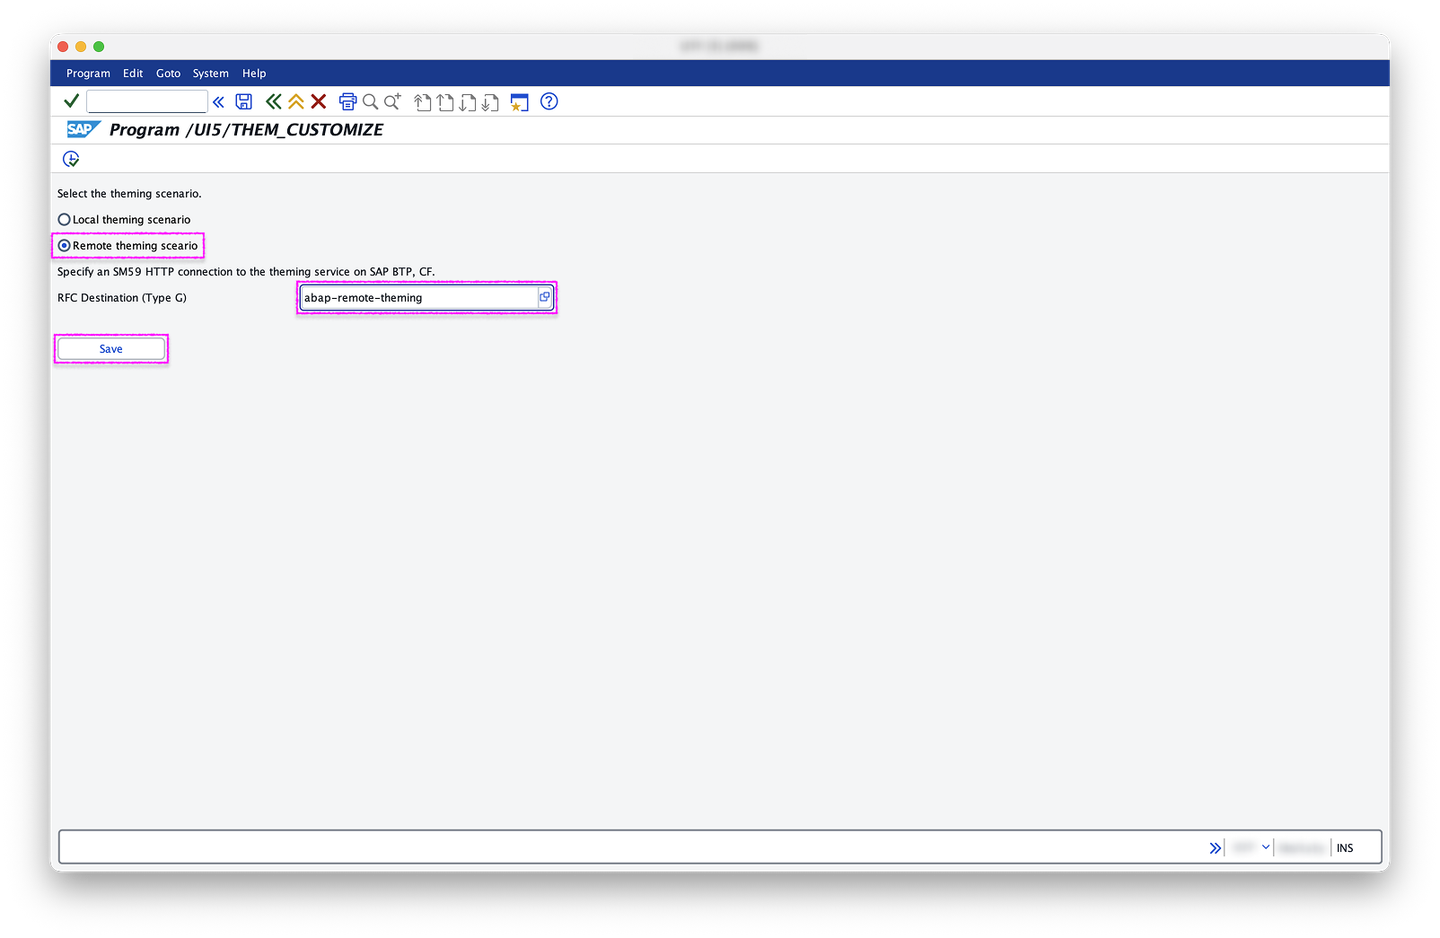Jump to First Page icon

pos(423,102)
